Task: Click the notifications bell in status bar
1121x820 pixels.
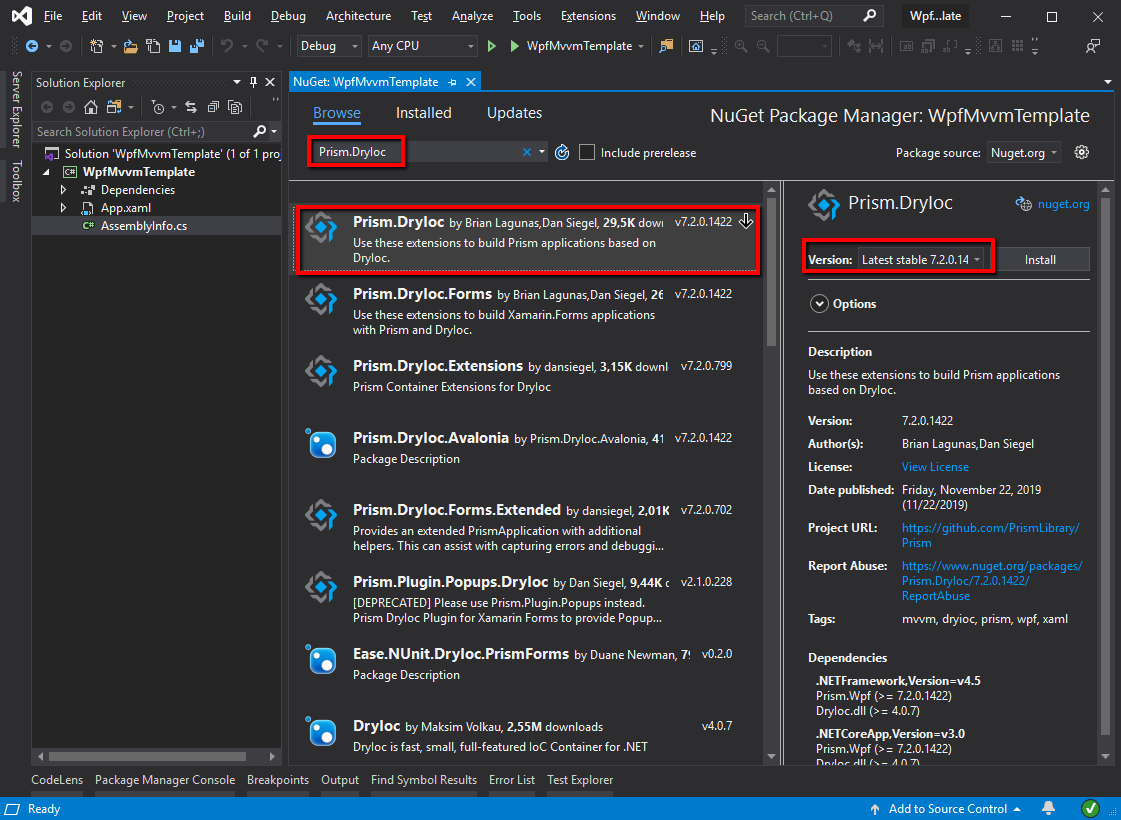Action: click(1048, 809)
